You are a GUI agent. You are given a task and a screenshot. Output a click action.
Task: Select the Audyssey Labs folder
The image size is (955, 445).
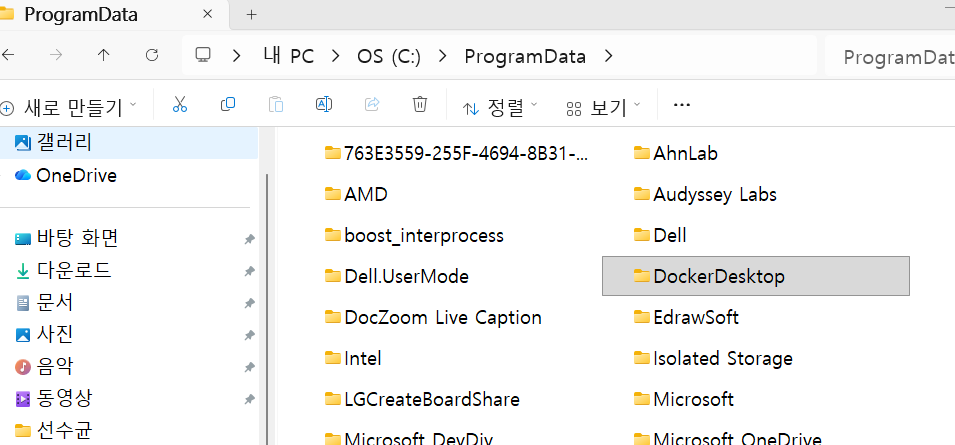click(x=705, y=194)
